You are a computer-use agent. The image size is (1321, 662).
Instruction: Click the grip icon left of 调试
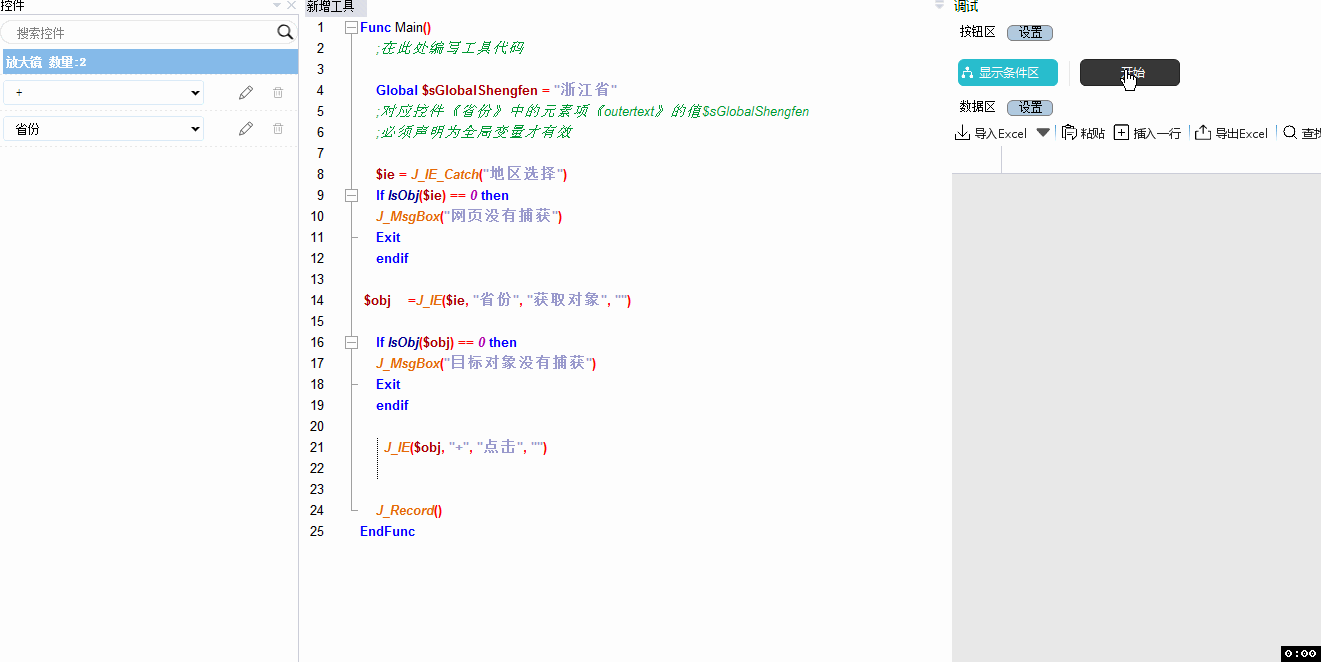pyautogui.click(x=939, y=5)
